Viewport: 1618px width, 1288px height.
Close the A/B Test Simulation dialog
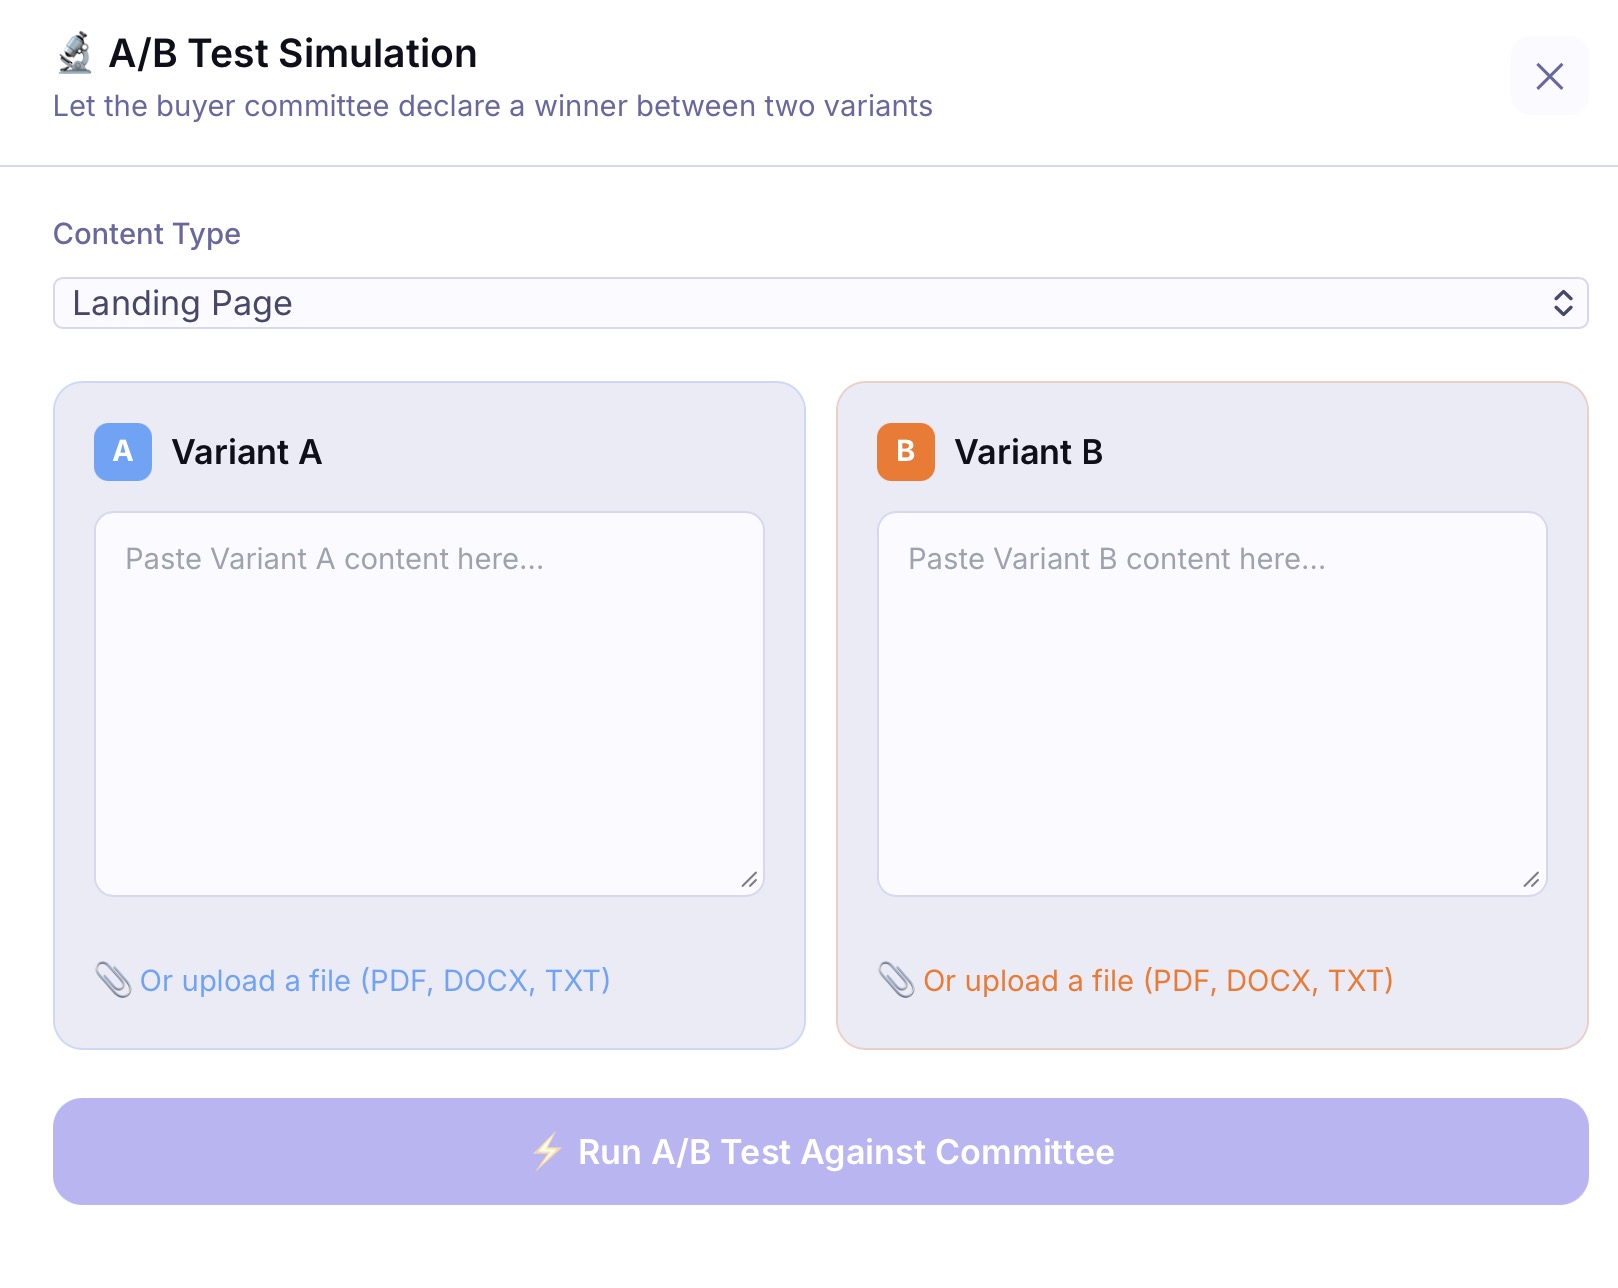tap(1549, 76)
